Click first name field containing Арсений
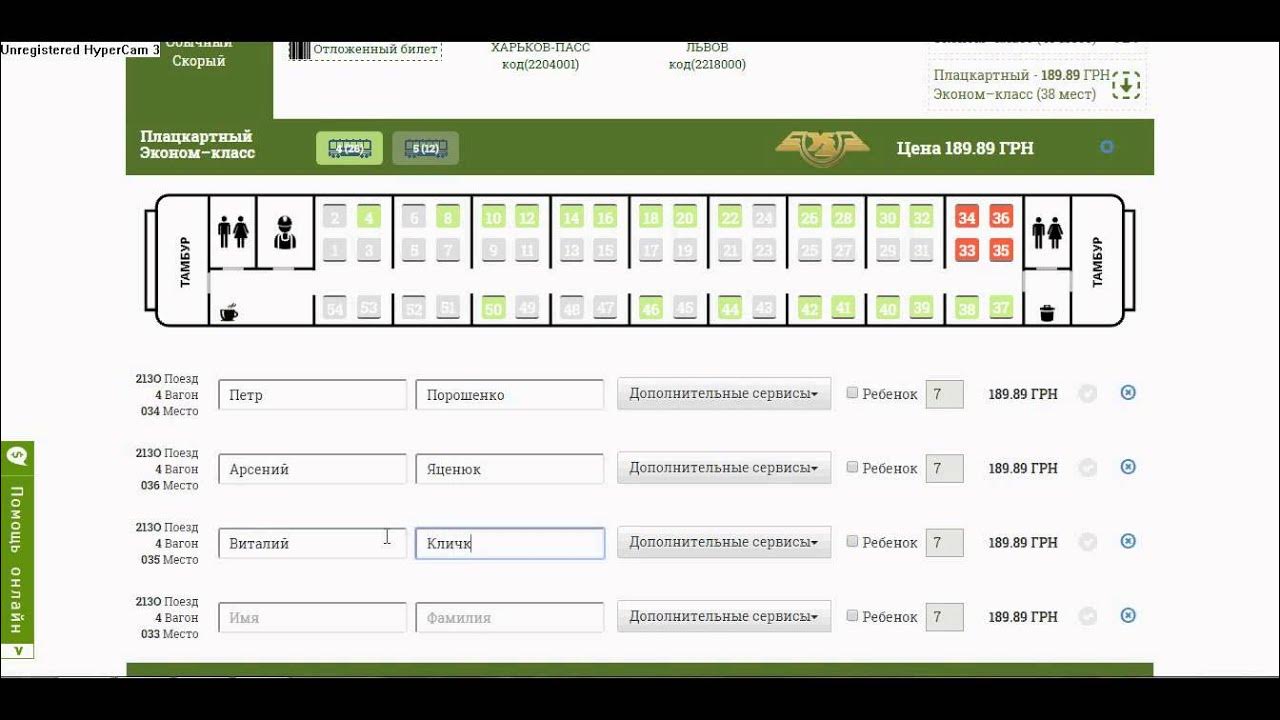1280x720 pixels. [313, 468]
